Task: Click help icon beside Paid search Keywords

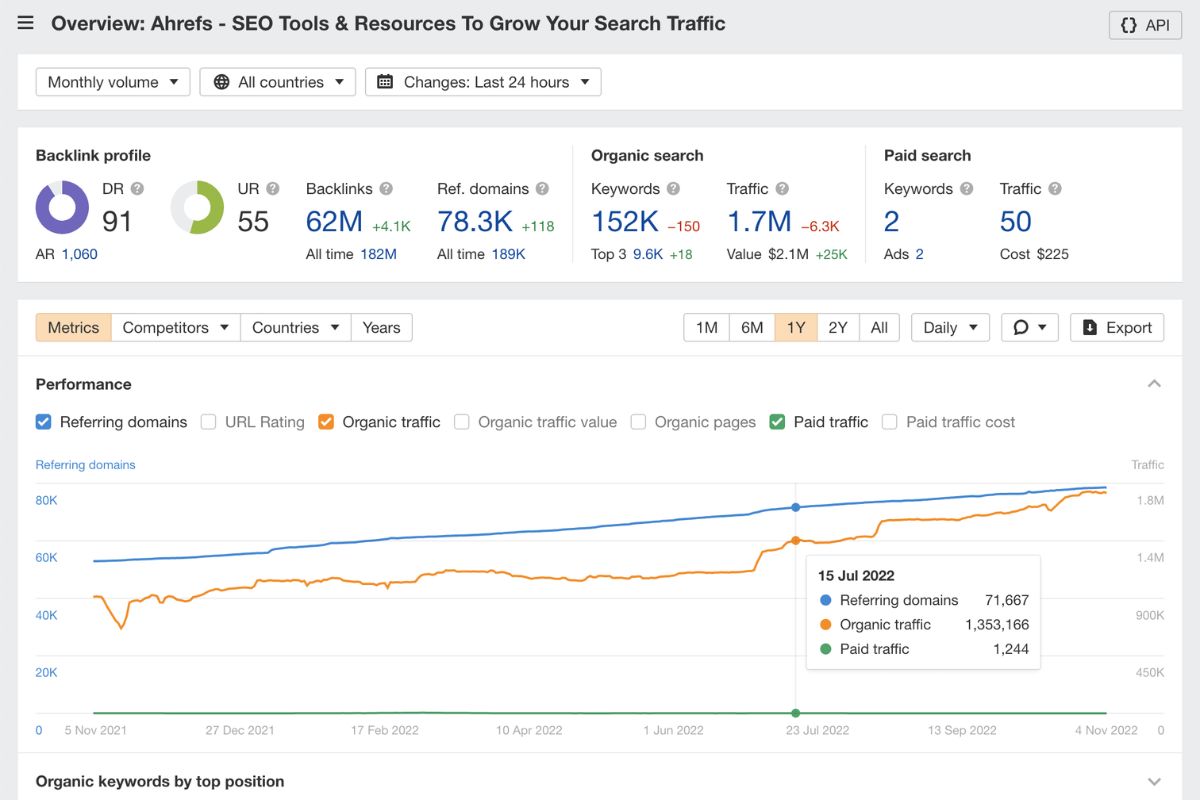Action: tap(966, 188)
